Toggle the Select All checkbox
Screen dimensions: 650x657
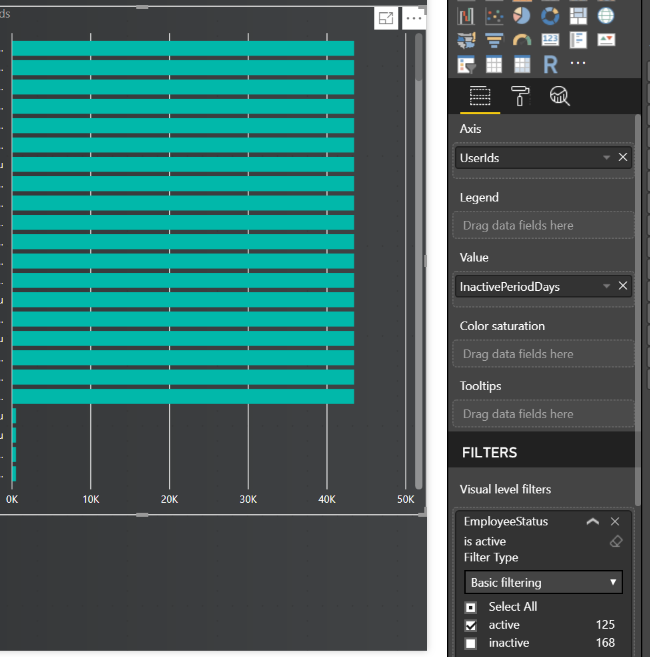click(x=471, y=607)
